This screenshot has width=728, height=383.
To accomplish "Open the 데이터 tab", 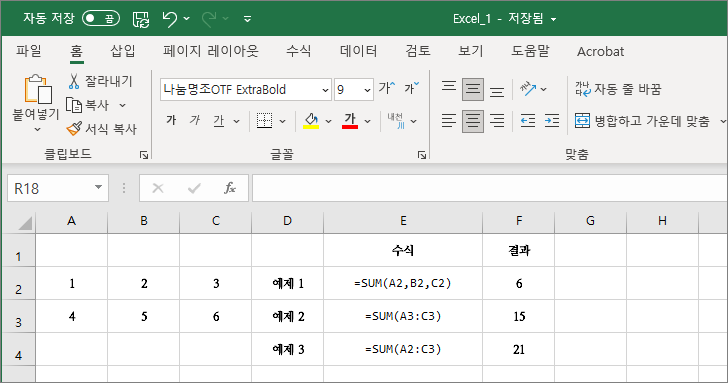I will point(358,51).
